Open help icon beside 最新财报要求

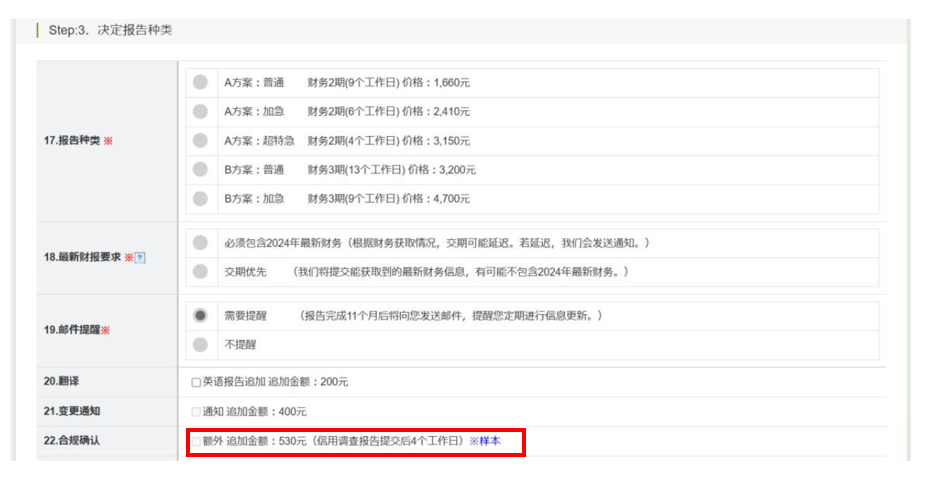(x=141, y=258)
